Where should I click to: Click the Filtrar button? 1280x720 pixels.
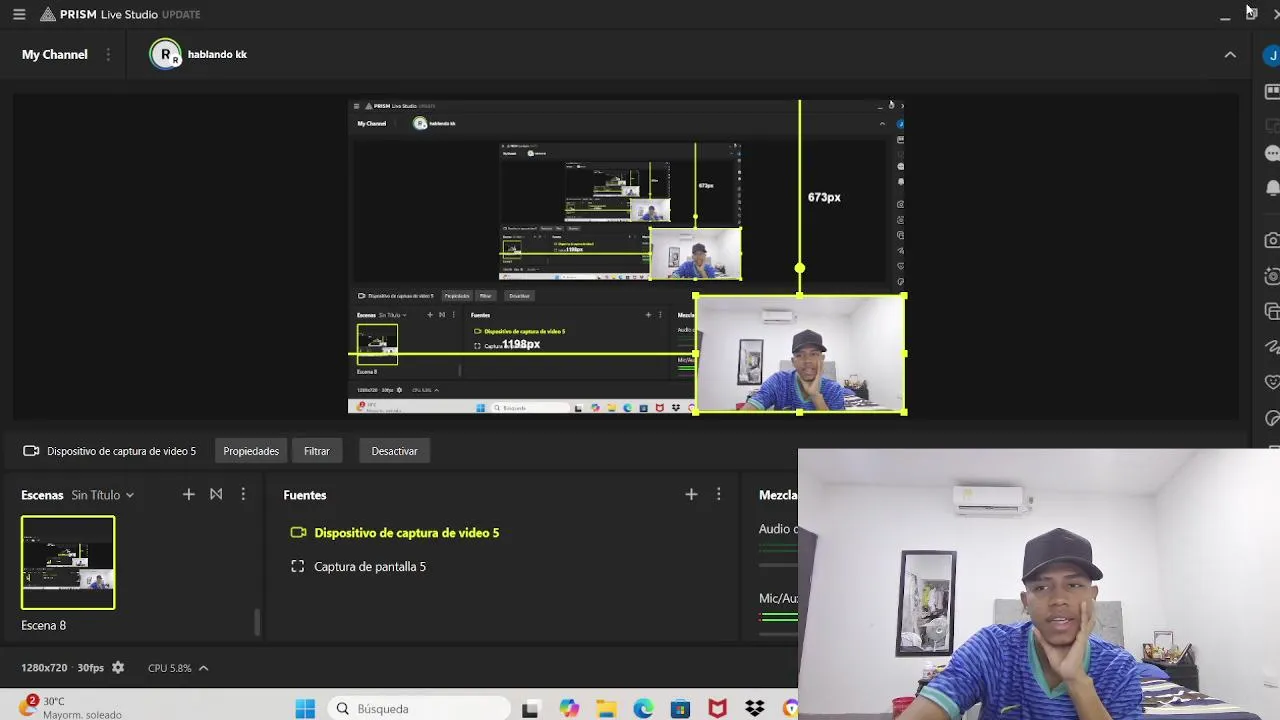[x=317, y=451]
